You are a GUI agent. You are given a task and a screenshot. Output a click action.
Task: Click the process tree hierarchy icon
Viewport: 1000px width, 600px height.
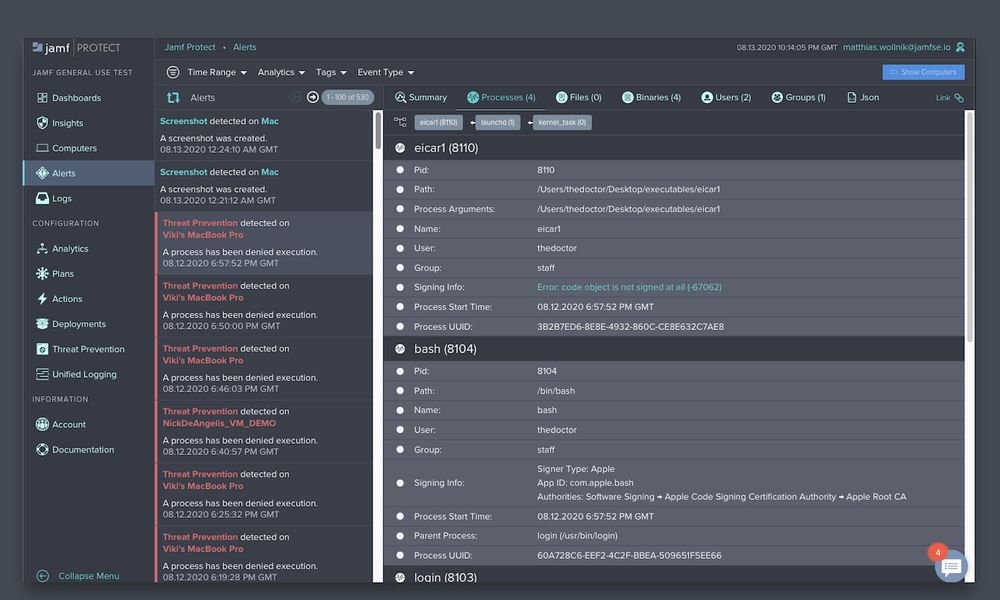pyautogui.click(x=400, y=122)
